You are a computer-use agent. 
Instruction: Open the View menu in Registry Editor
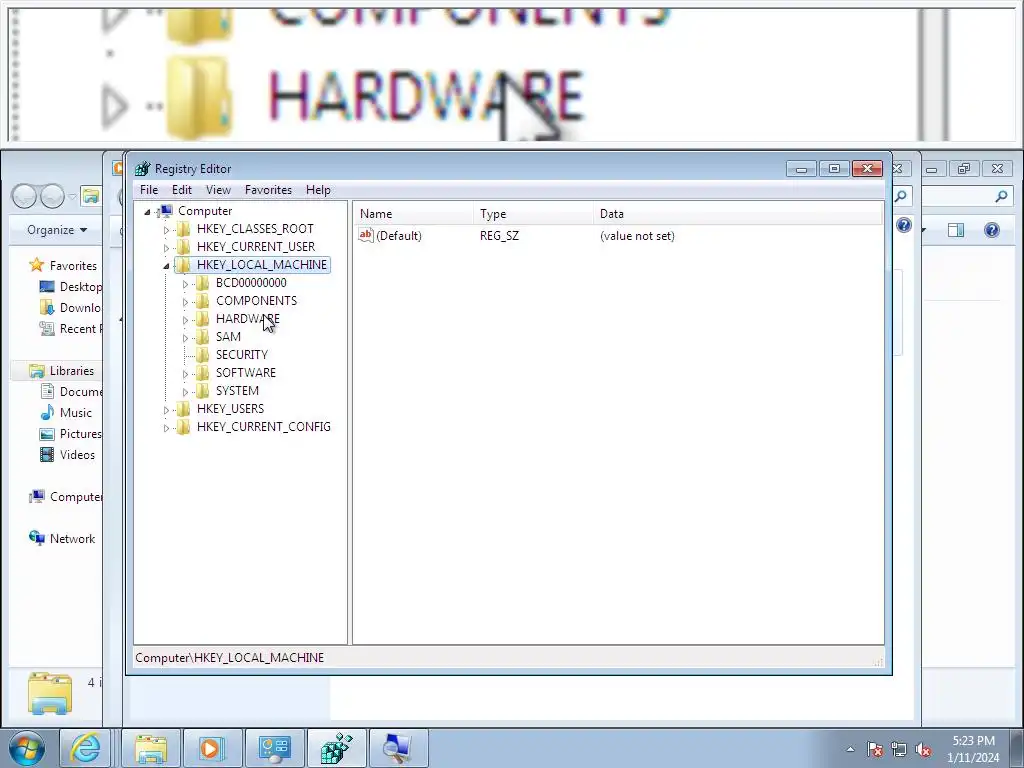(218, 190)
